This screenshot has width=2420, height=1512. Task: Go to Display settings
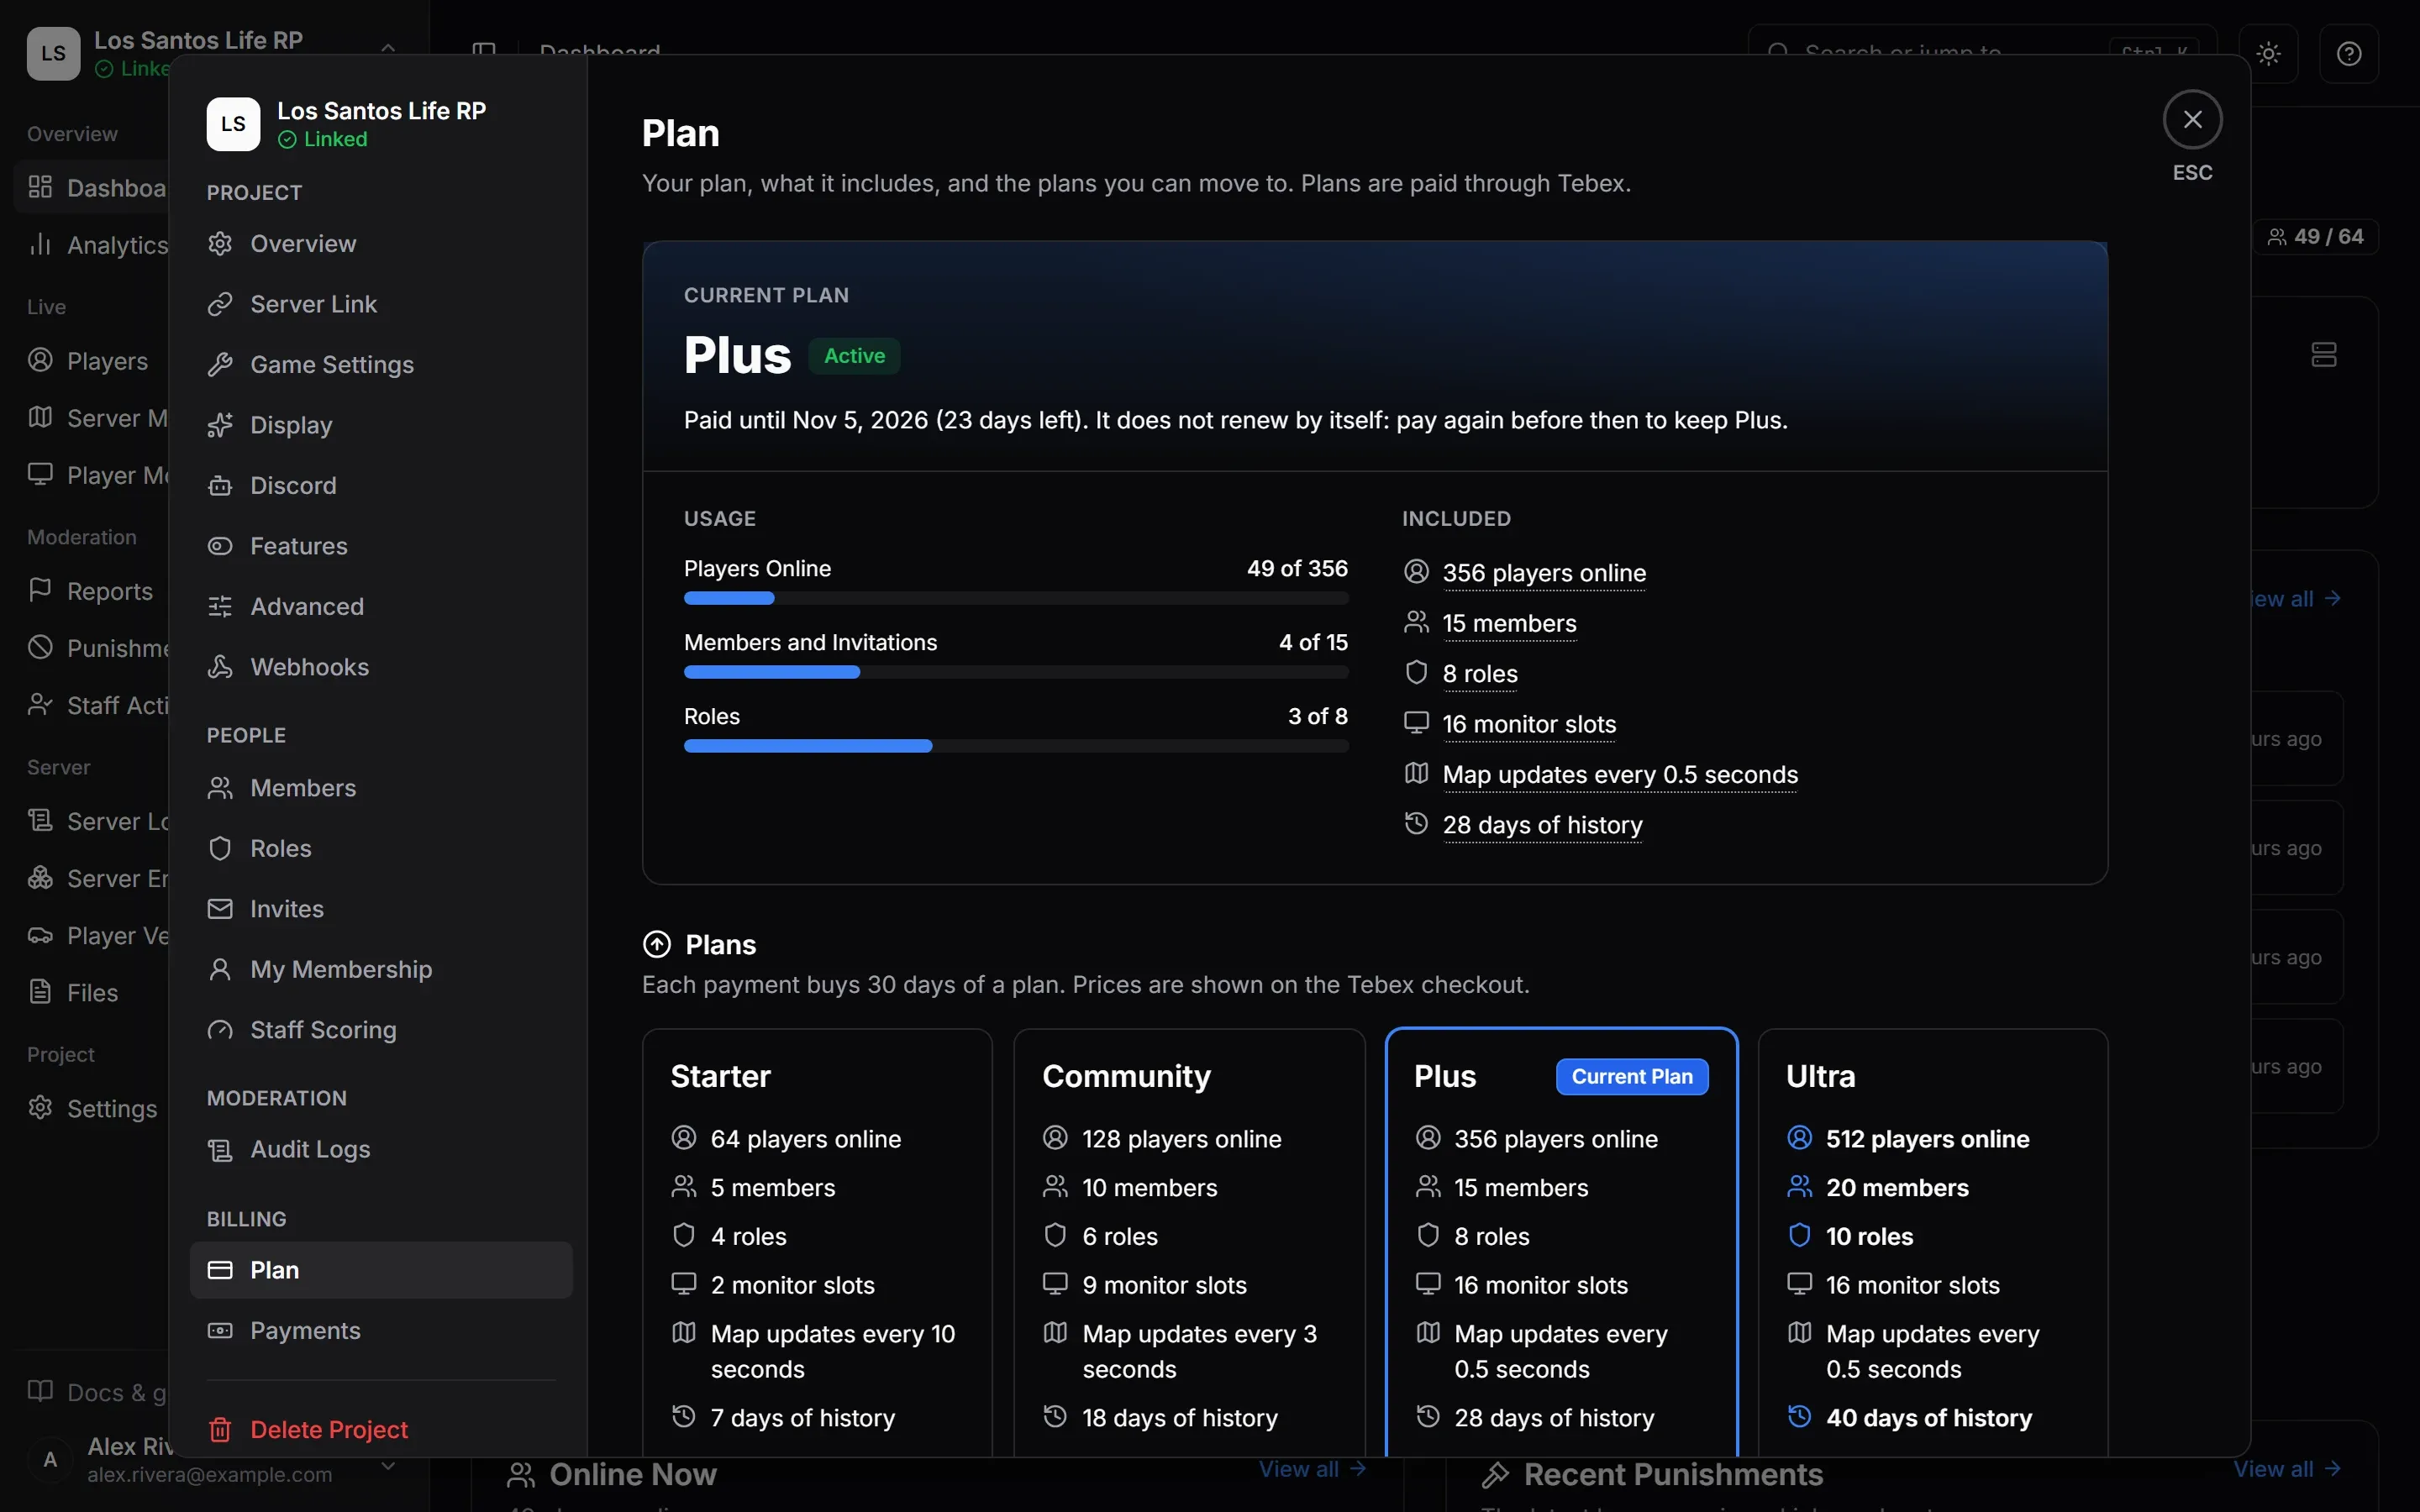[x=380, y=425]
